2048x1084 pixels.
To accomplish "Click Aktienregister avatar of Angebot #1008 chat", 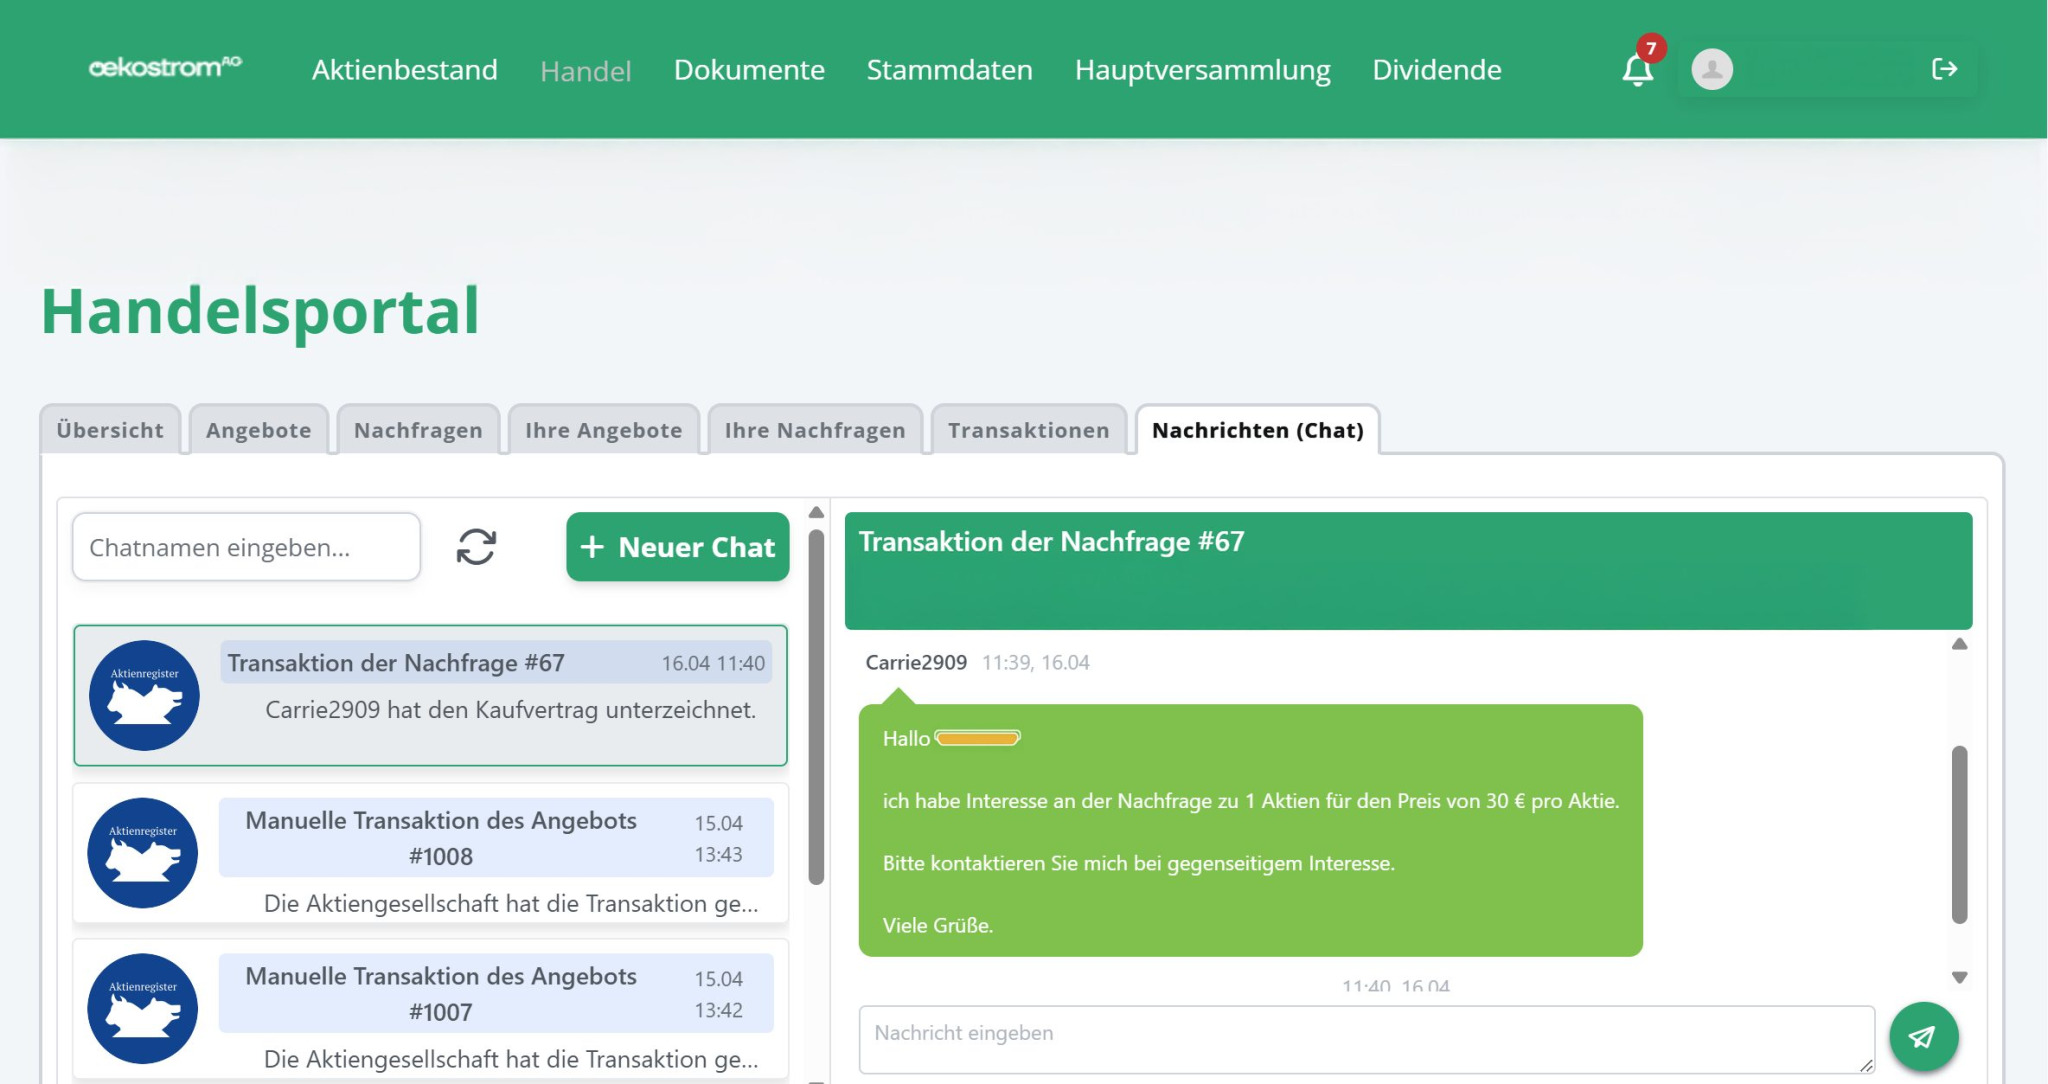I will click(x=142, y=853).
